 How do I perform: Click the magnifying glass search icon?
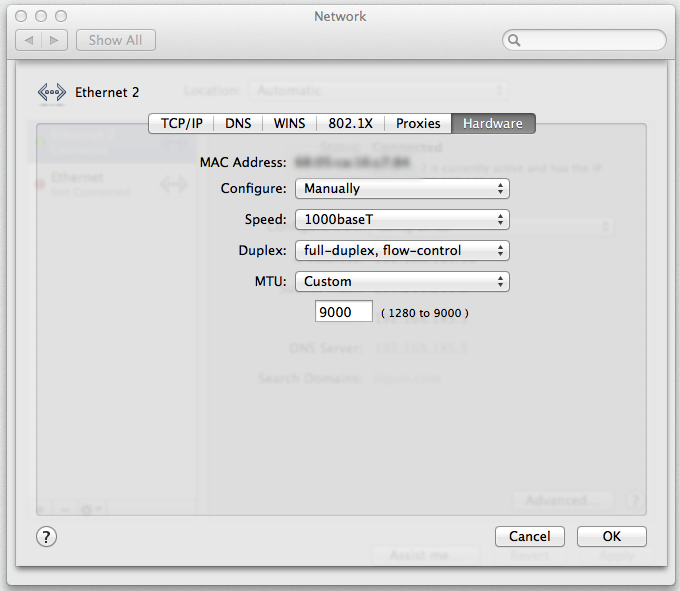pos(514,40)
